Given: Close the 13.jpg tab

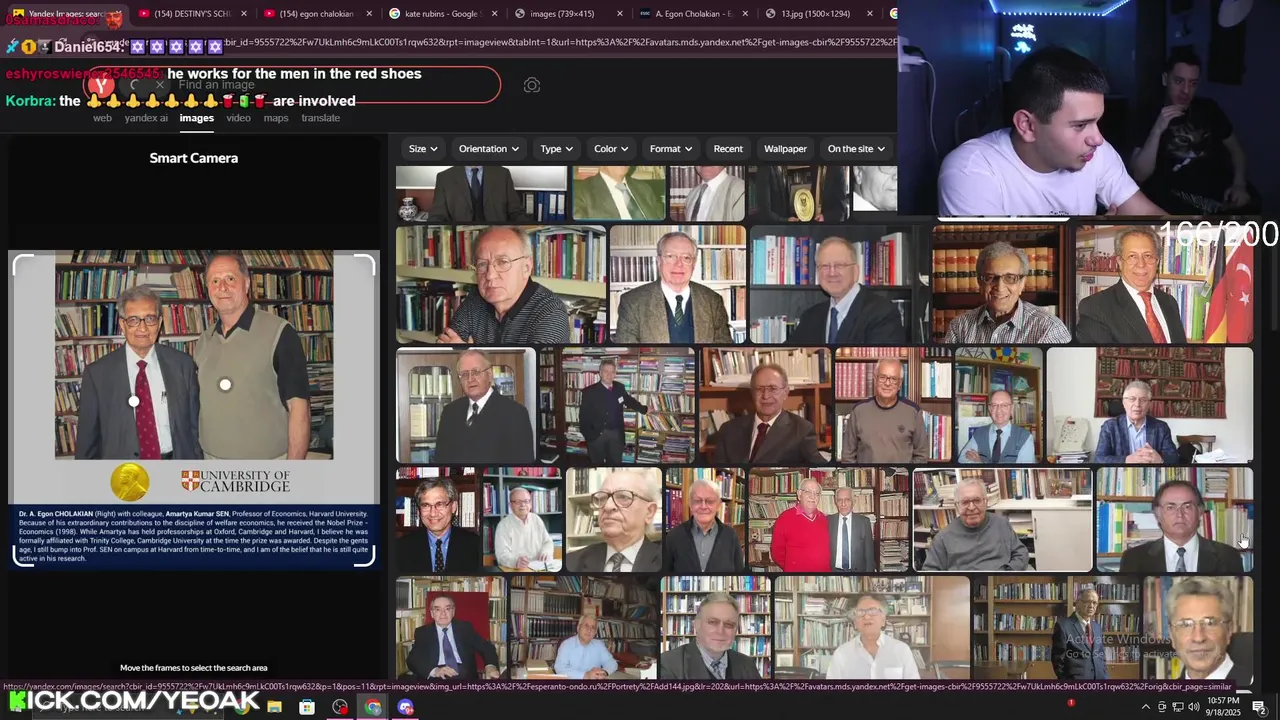Looking at the screenshot, I should 869,14.
